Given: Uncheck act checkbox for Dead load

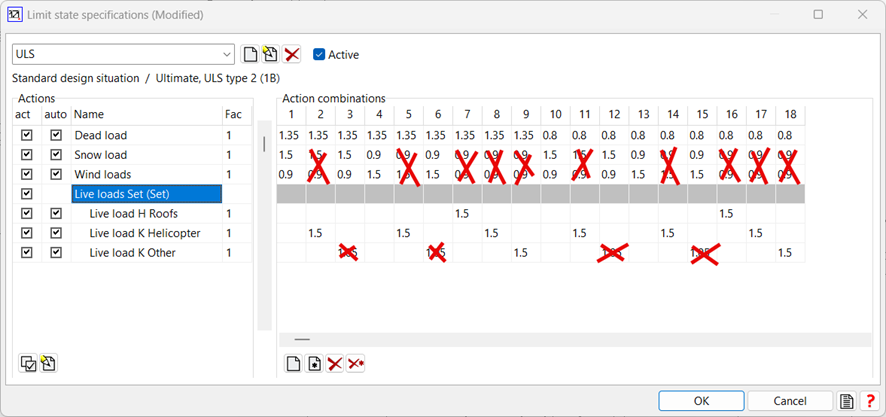Looking at the screenshot, I should click(27, 135).
